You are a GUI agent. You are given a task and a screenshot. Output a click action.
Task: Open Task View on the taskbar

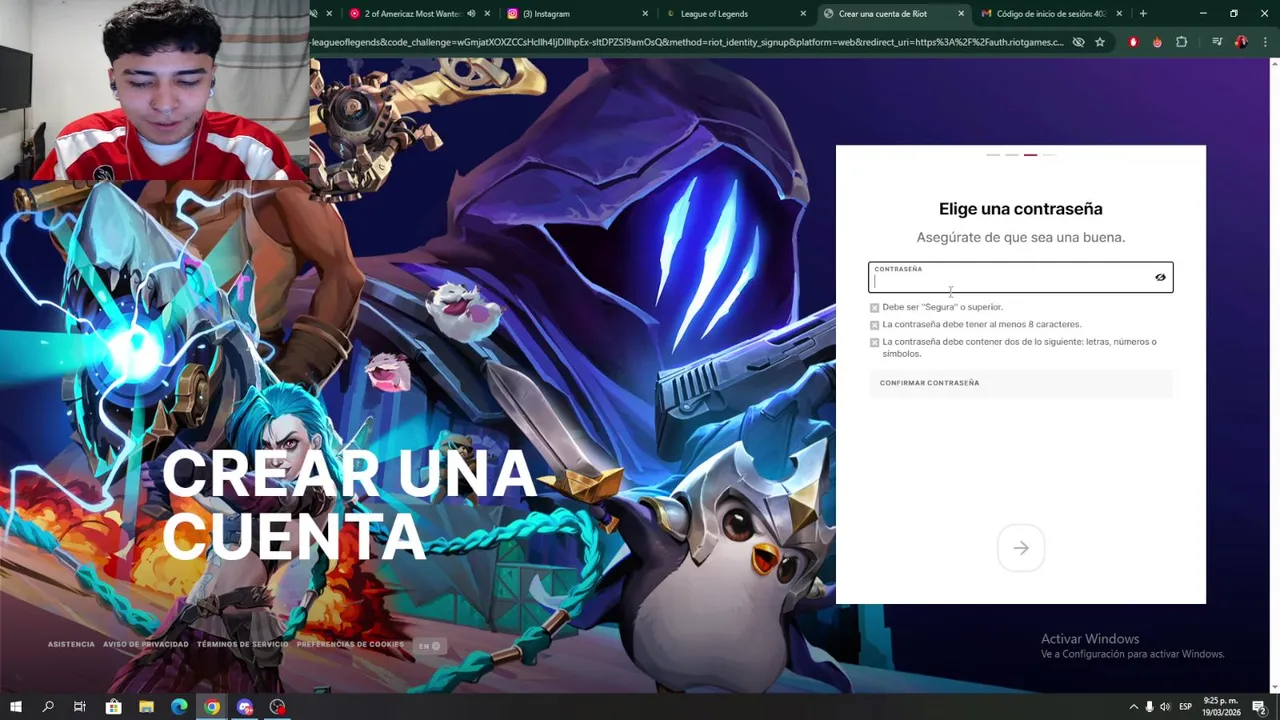pos(80,707)
